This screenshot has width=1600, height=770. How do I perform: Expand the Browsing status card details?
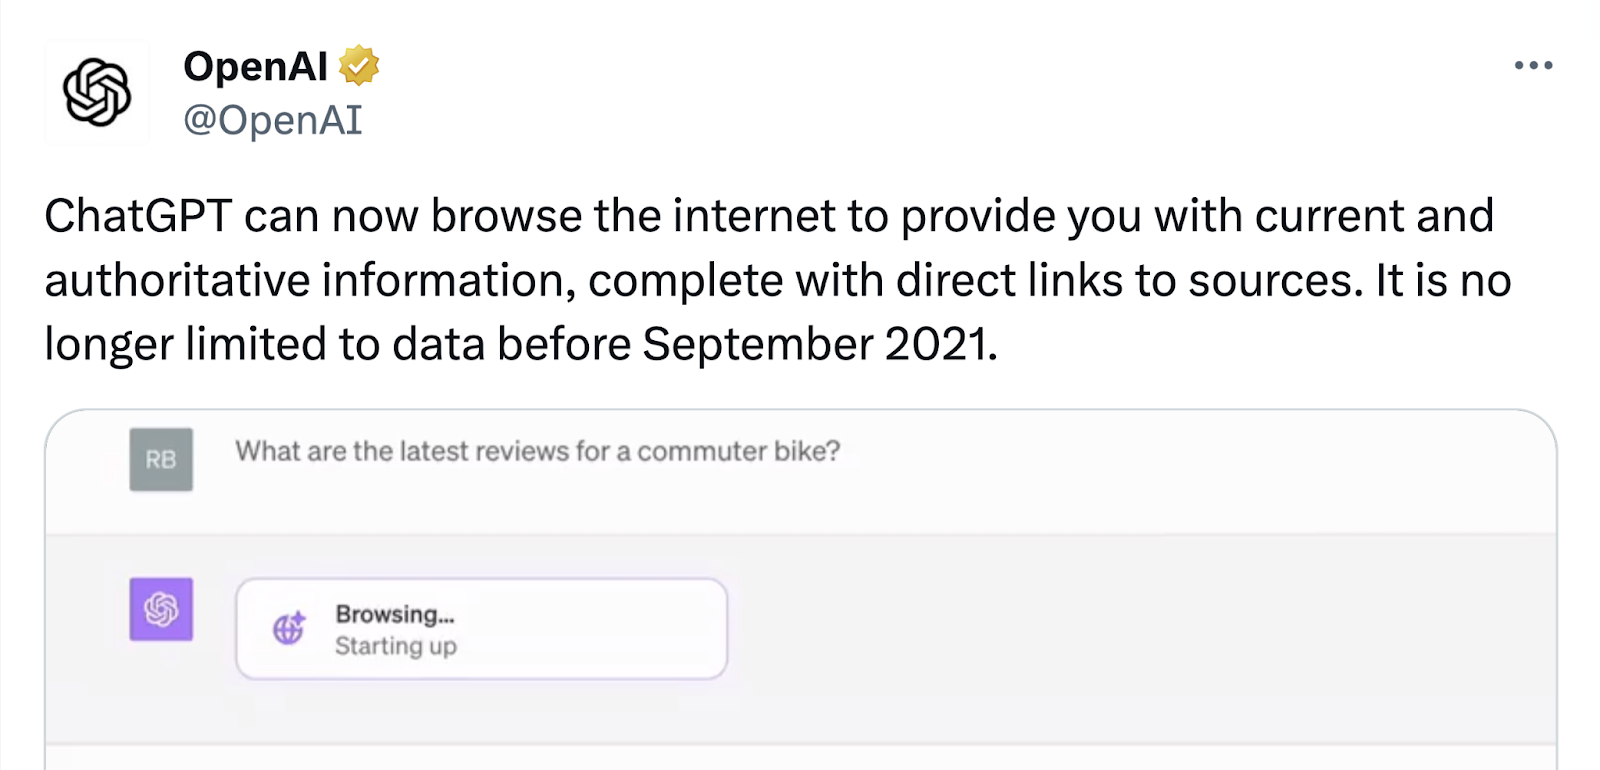tap(480, 628)
